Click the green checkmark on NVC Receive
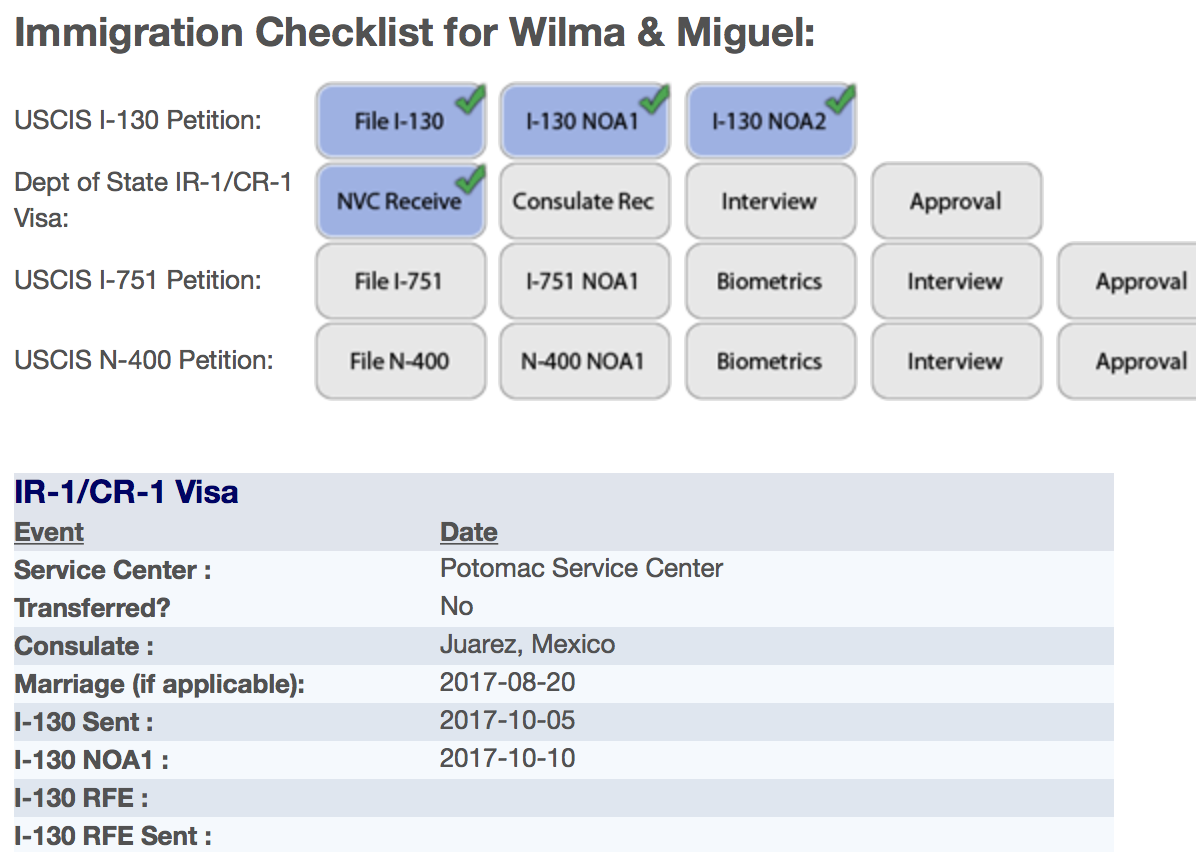 pyautogui.click(x=471, y=179)
